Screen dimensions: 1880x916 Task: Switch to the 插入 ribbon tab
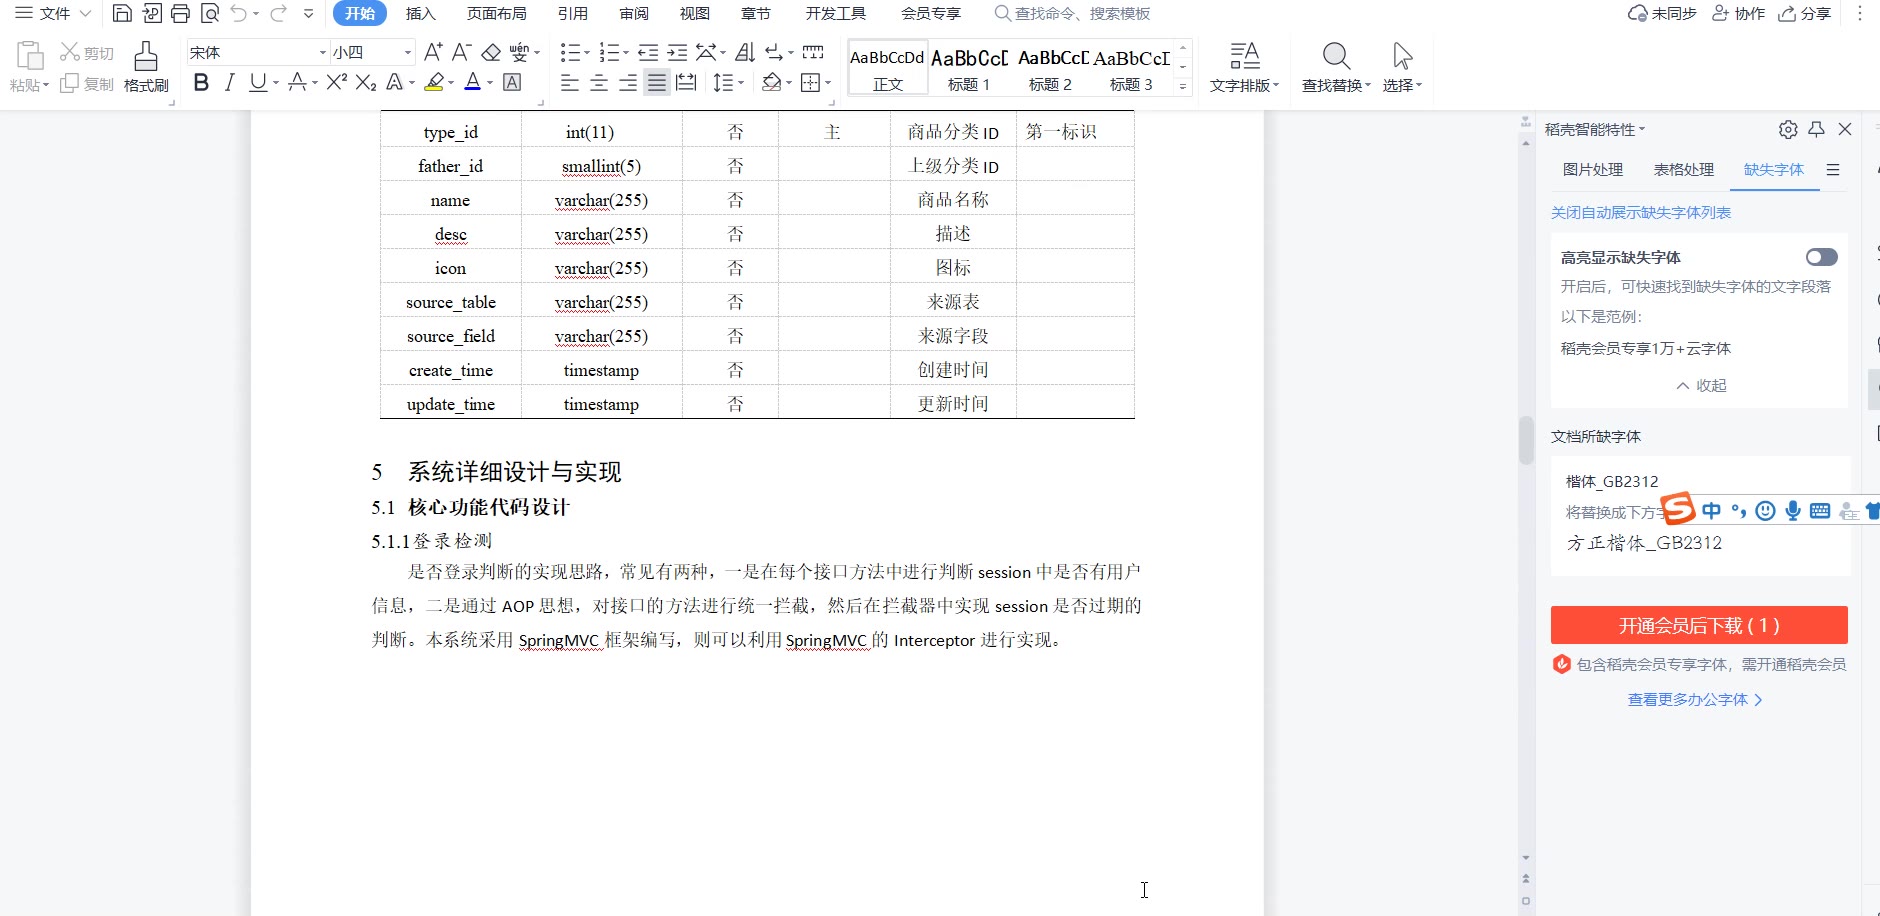coord(421,13)
